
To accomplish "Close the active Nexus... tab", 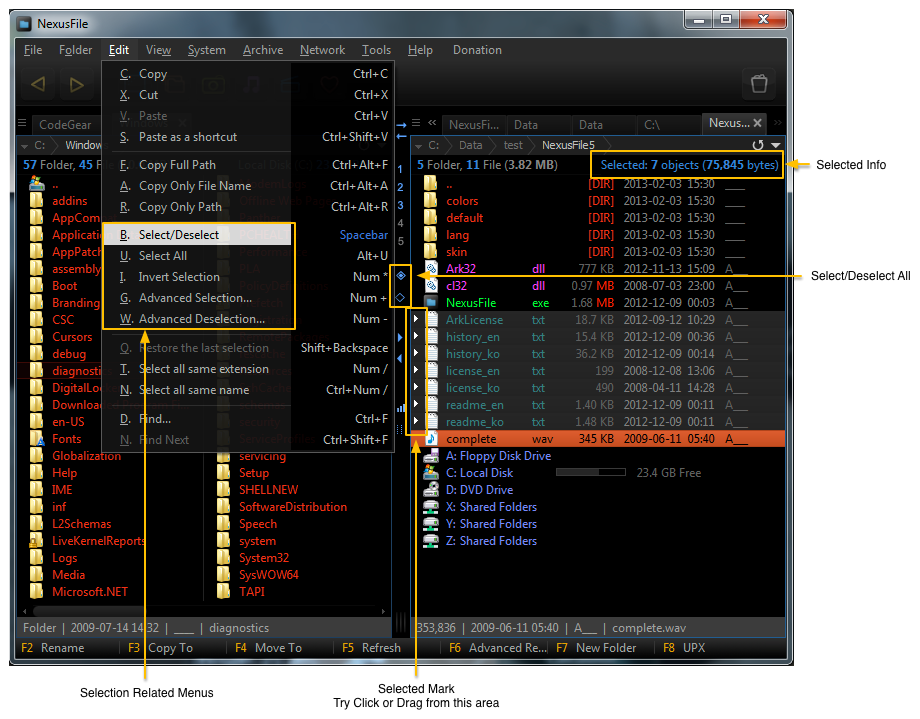I will (x=757, y=123).
